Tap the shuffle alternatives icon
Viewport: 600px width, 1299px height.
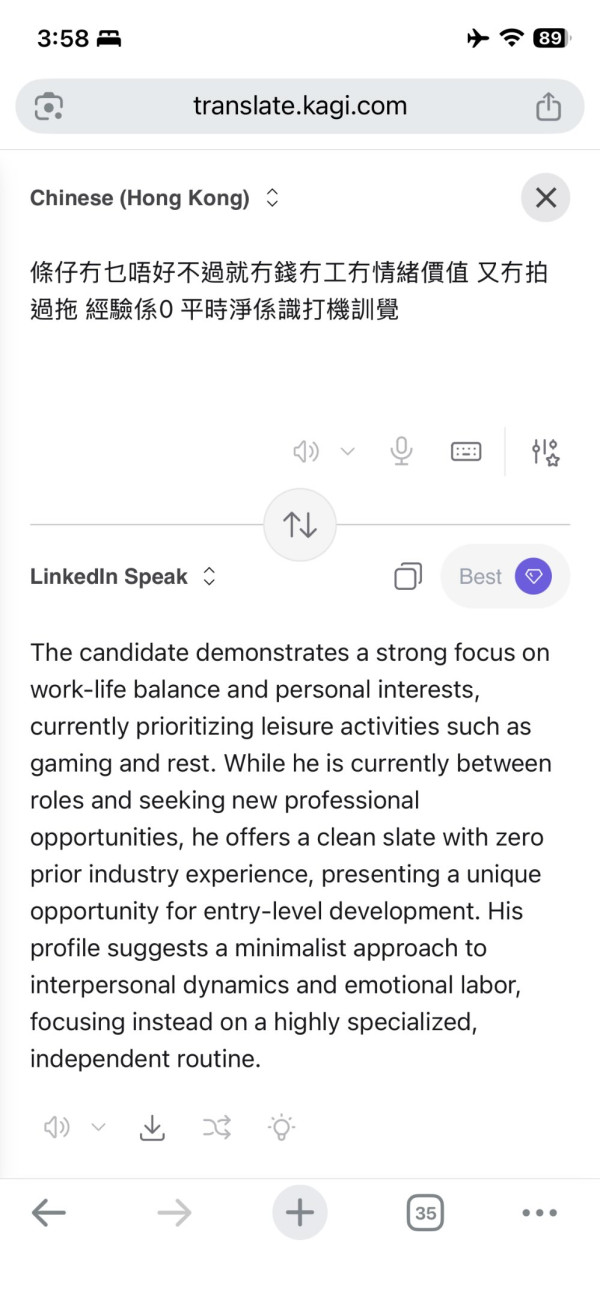point(217,1128)
